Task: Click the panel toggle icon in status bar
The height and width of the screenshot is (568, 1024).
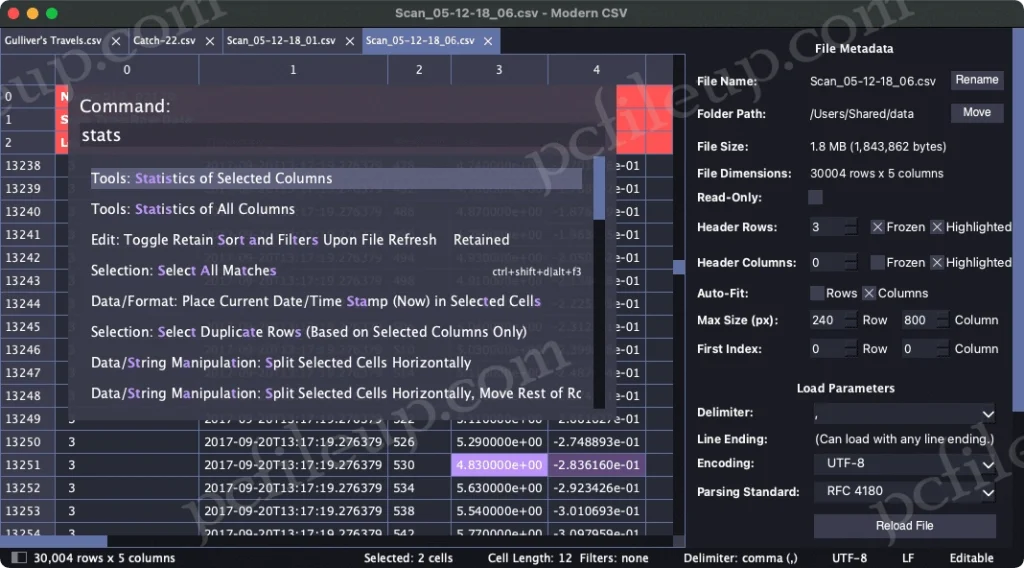Action: click(19, 558)
